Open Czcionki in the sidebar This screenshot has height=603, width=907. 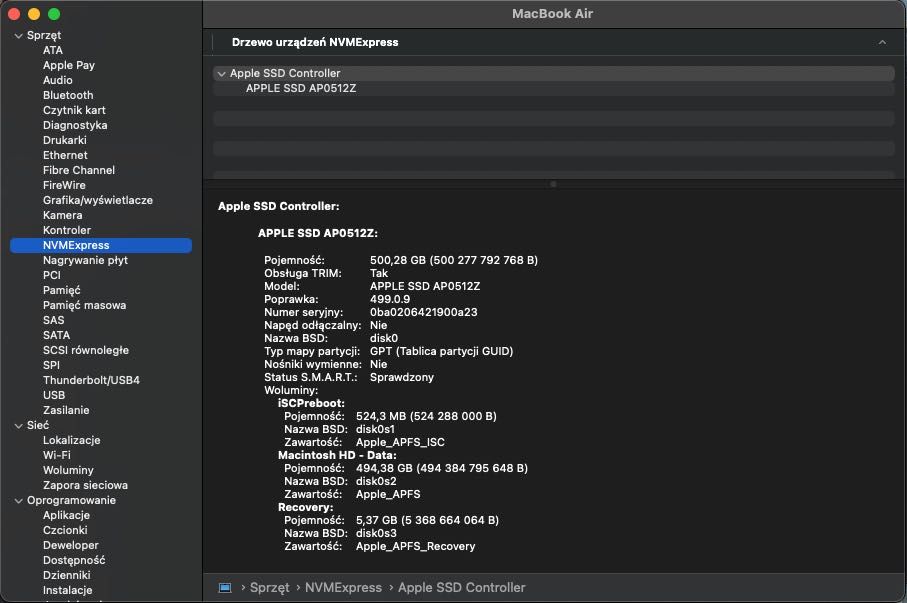tap(65, 531)
